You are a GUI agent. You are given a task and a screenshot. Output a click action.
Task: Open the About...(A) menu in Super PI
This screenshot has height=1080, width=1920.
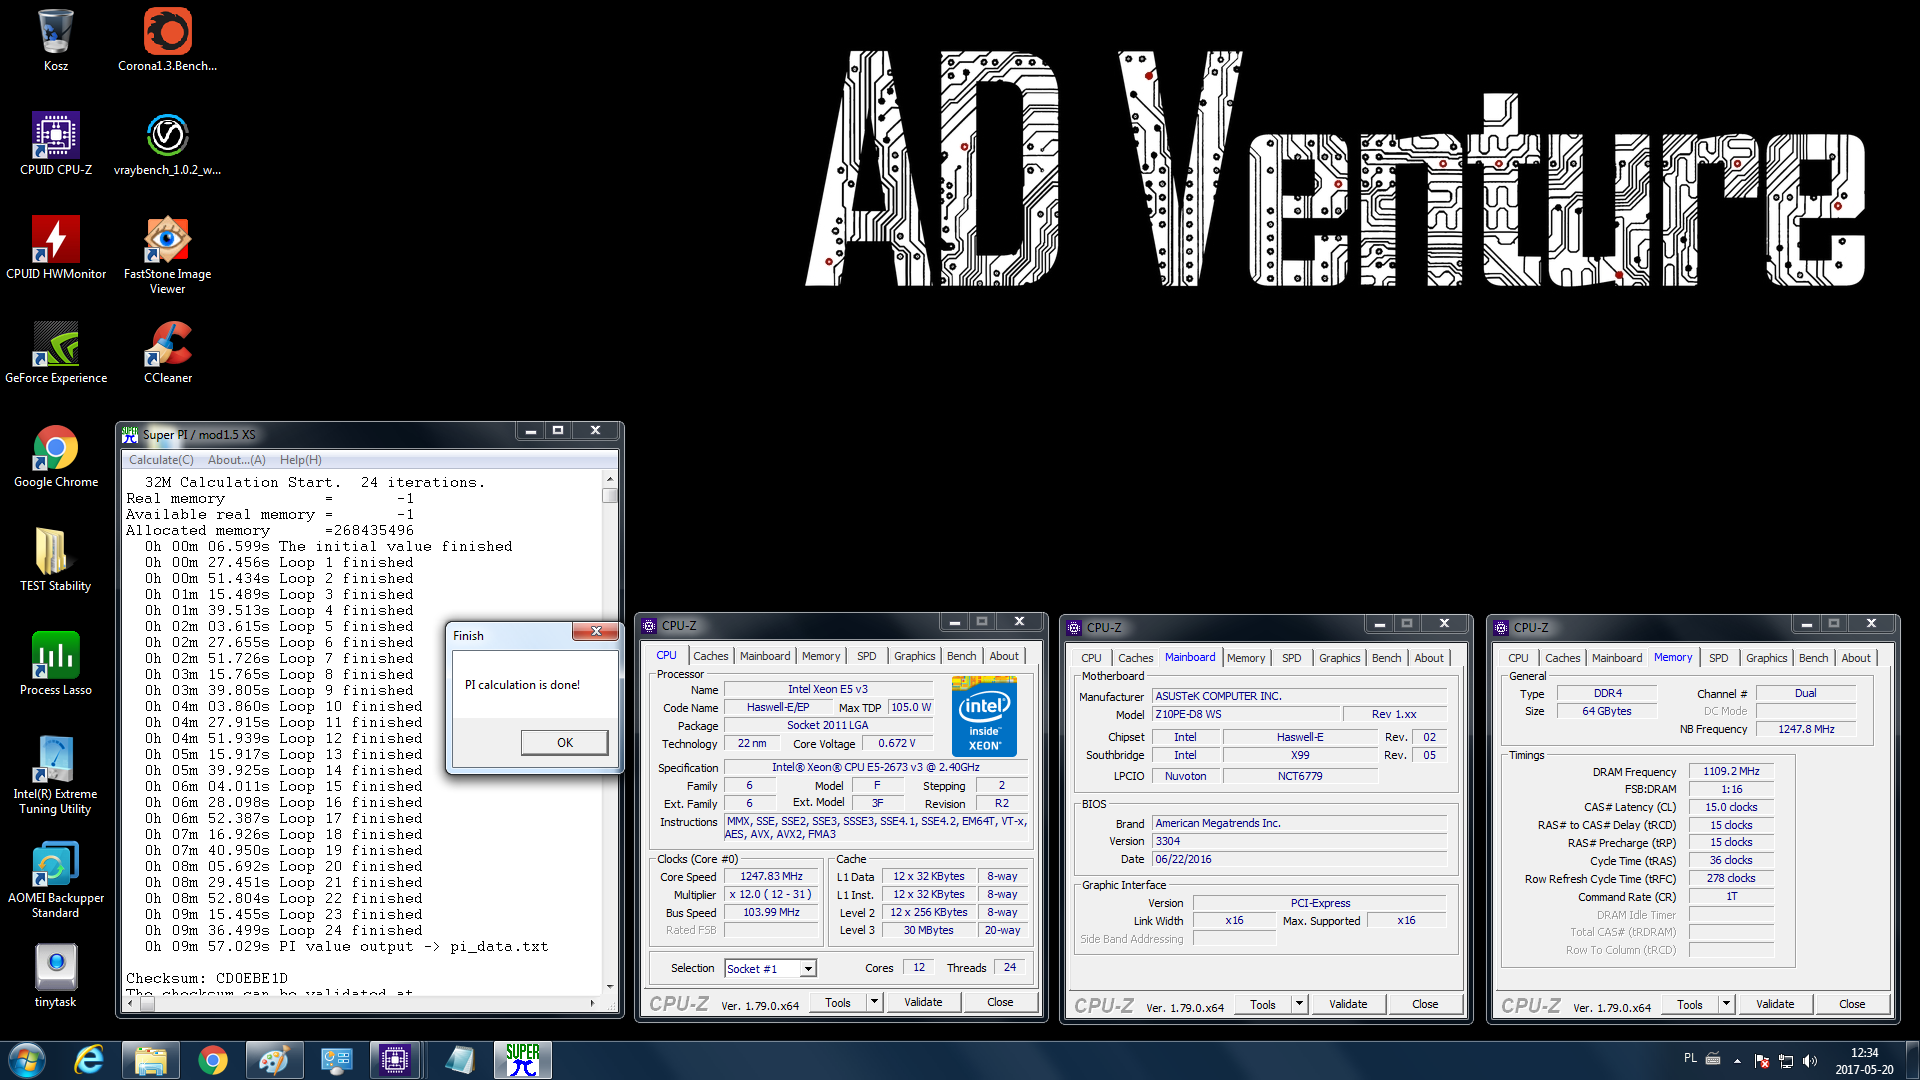pos(237,460)
